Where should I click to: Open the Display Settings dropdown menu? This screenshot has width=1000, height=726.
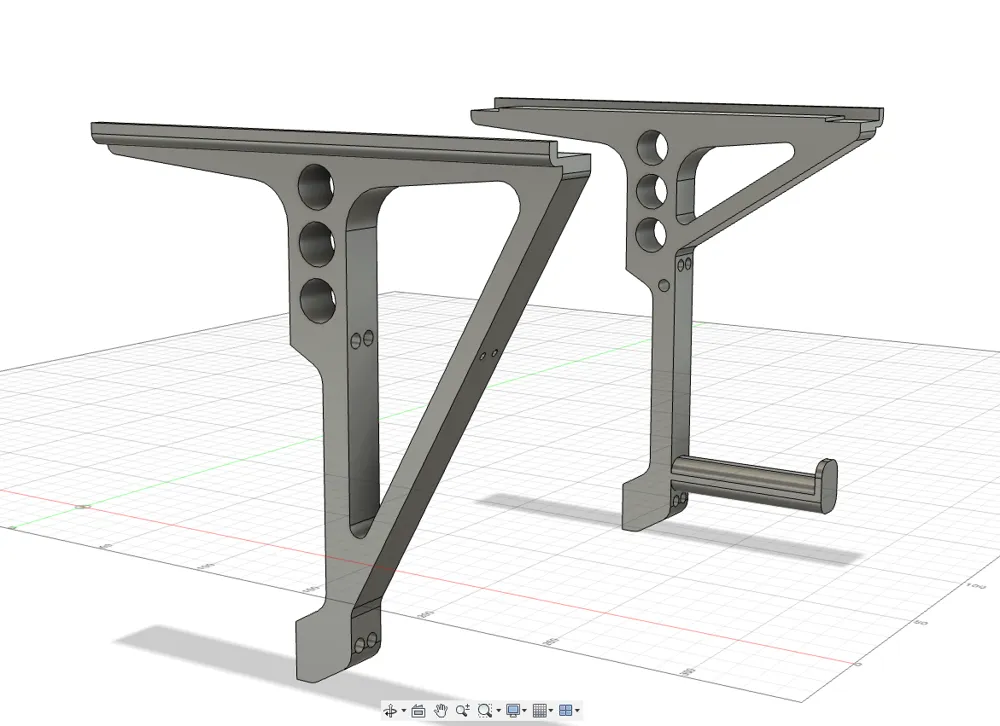524,710
